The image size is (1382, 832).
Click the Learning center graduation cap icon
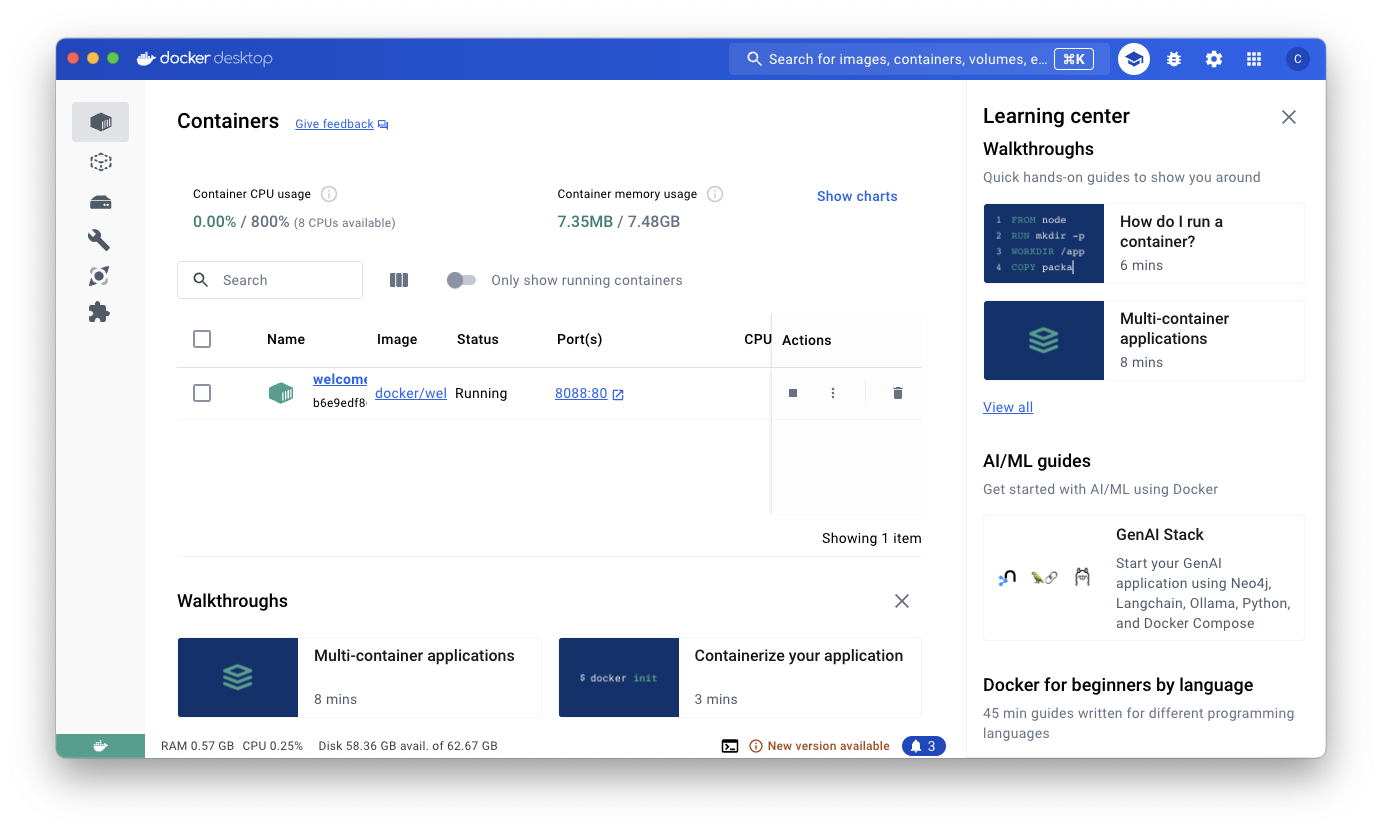click(x=1134, y=59)
